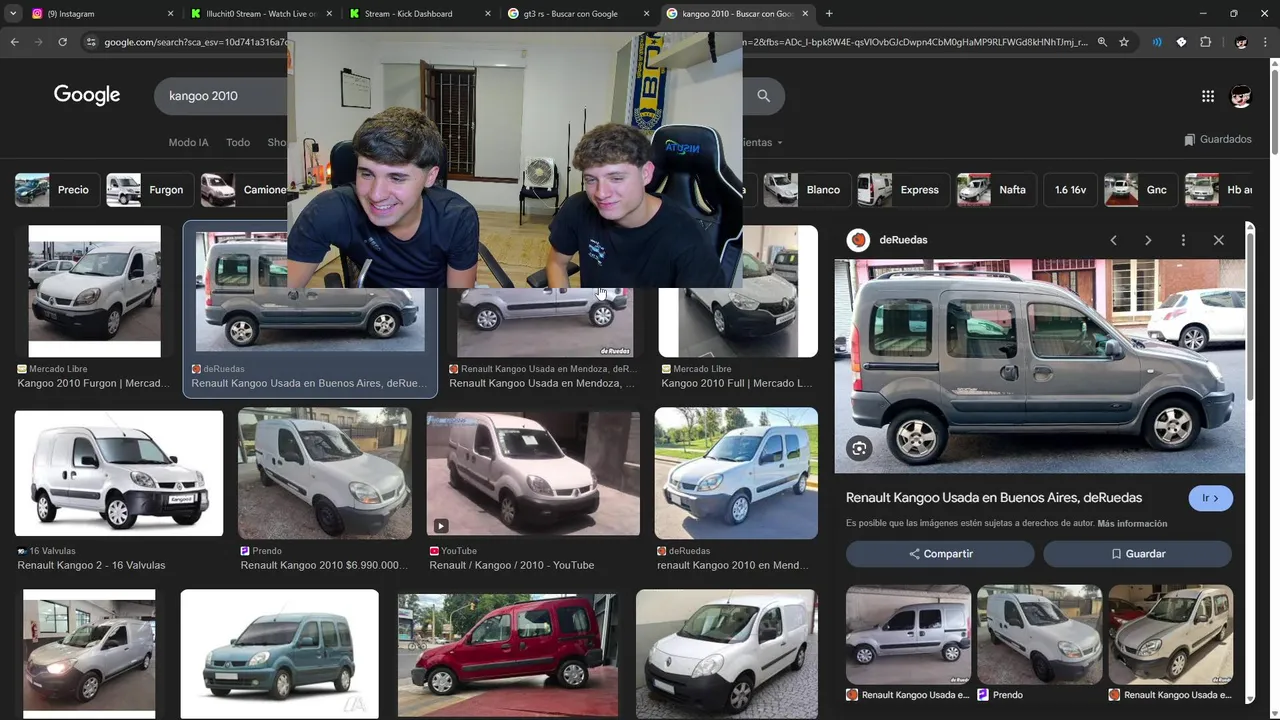Viewport: 1280px width, 720px height.
Task: Open the tab search dropdown arrow
Action: (x=13, y=14)
